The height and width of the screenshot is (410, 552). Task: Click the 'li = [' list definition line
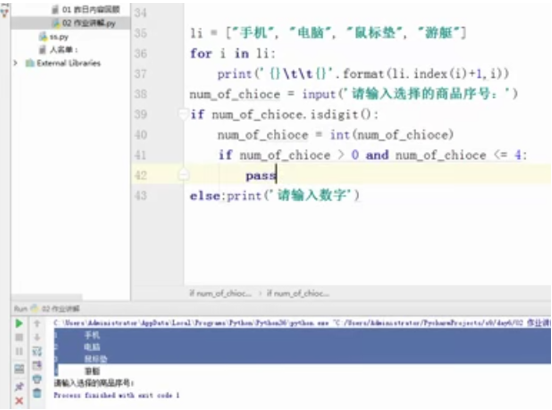pyautogui.click(x=328, y=33)
